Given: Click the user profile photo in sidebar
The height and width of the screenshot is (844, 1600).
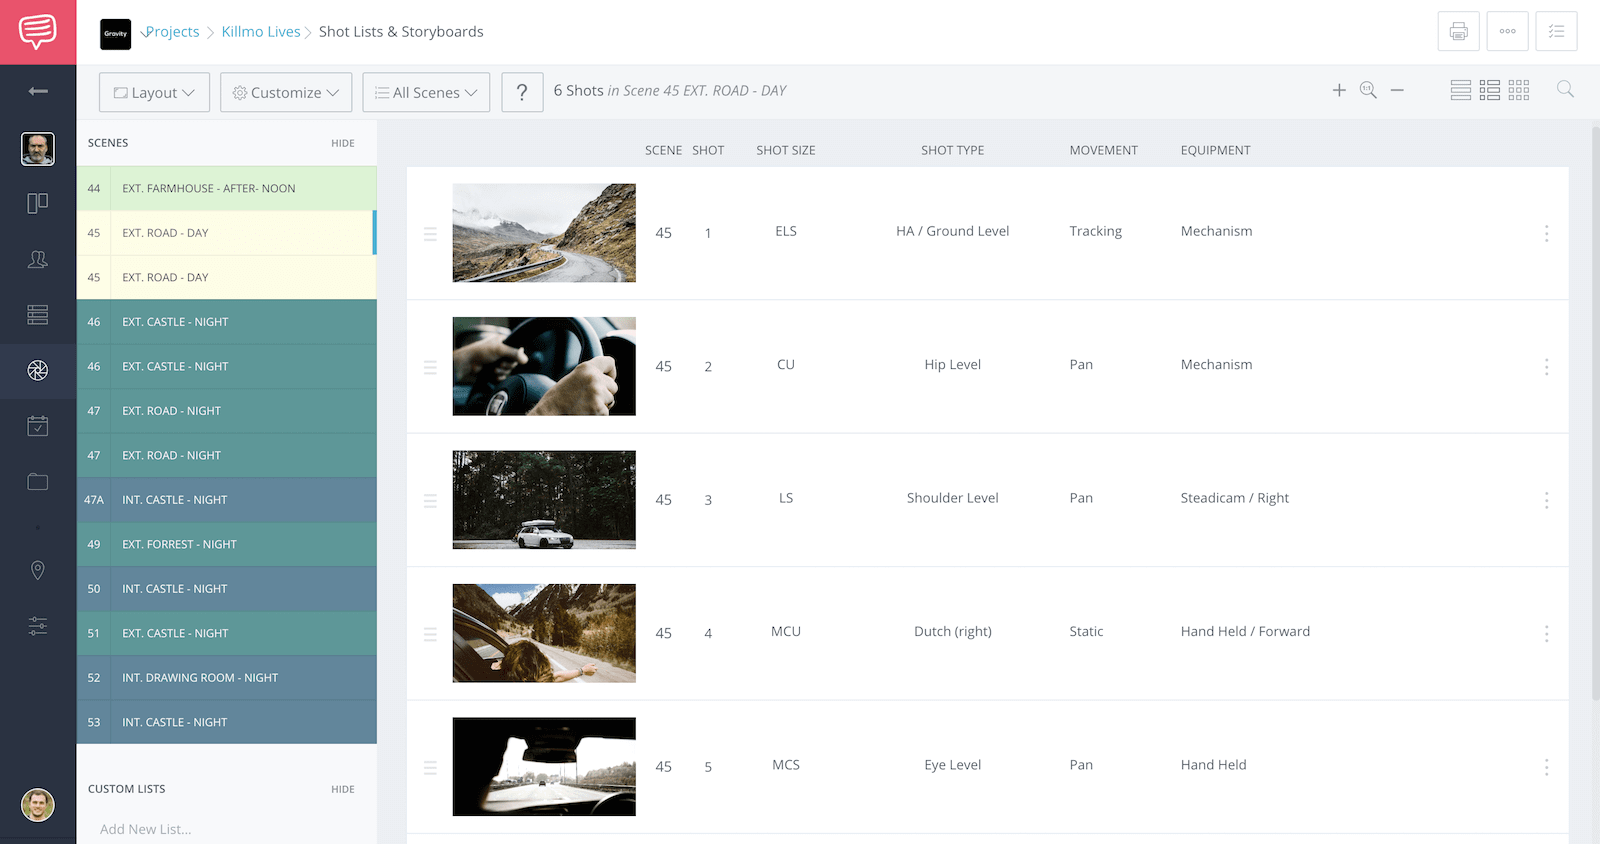Looking at the screenshot, I should (38, 149).
